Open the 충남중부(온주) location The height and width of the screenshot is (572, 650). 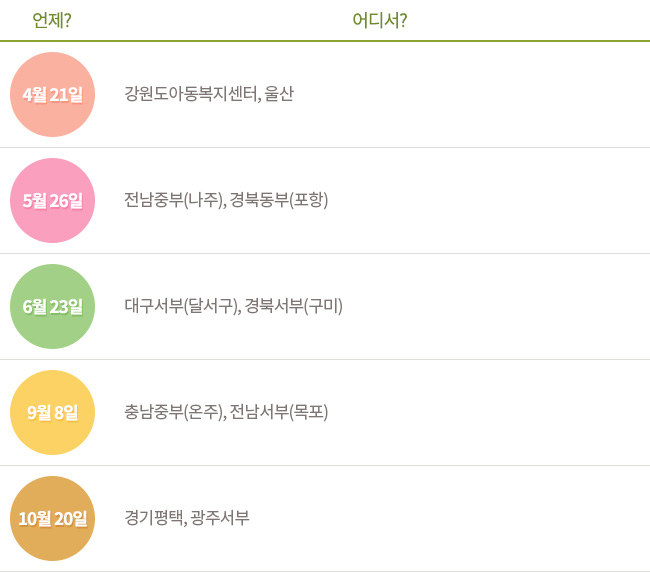(x=172, y=412)
